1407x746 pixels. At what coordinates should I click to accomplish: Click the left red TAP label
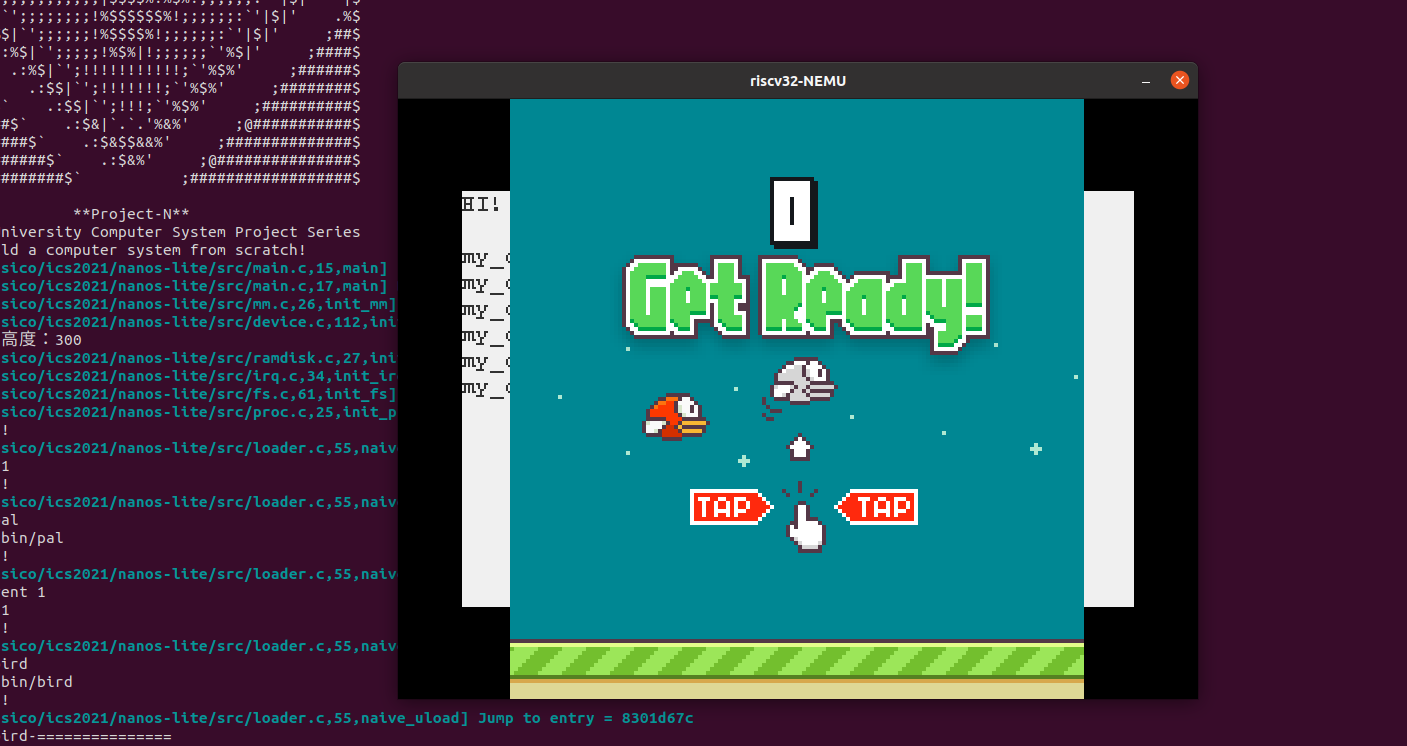click(x=731, y=507)
